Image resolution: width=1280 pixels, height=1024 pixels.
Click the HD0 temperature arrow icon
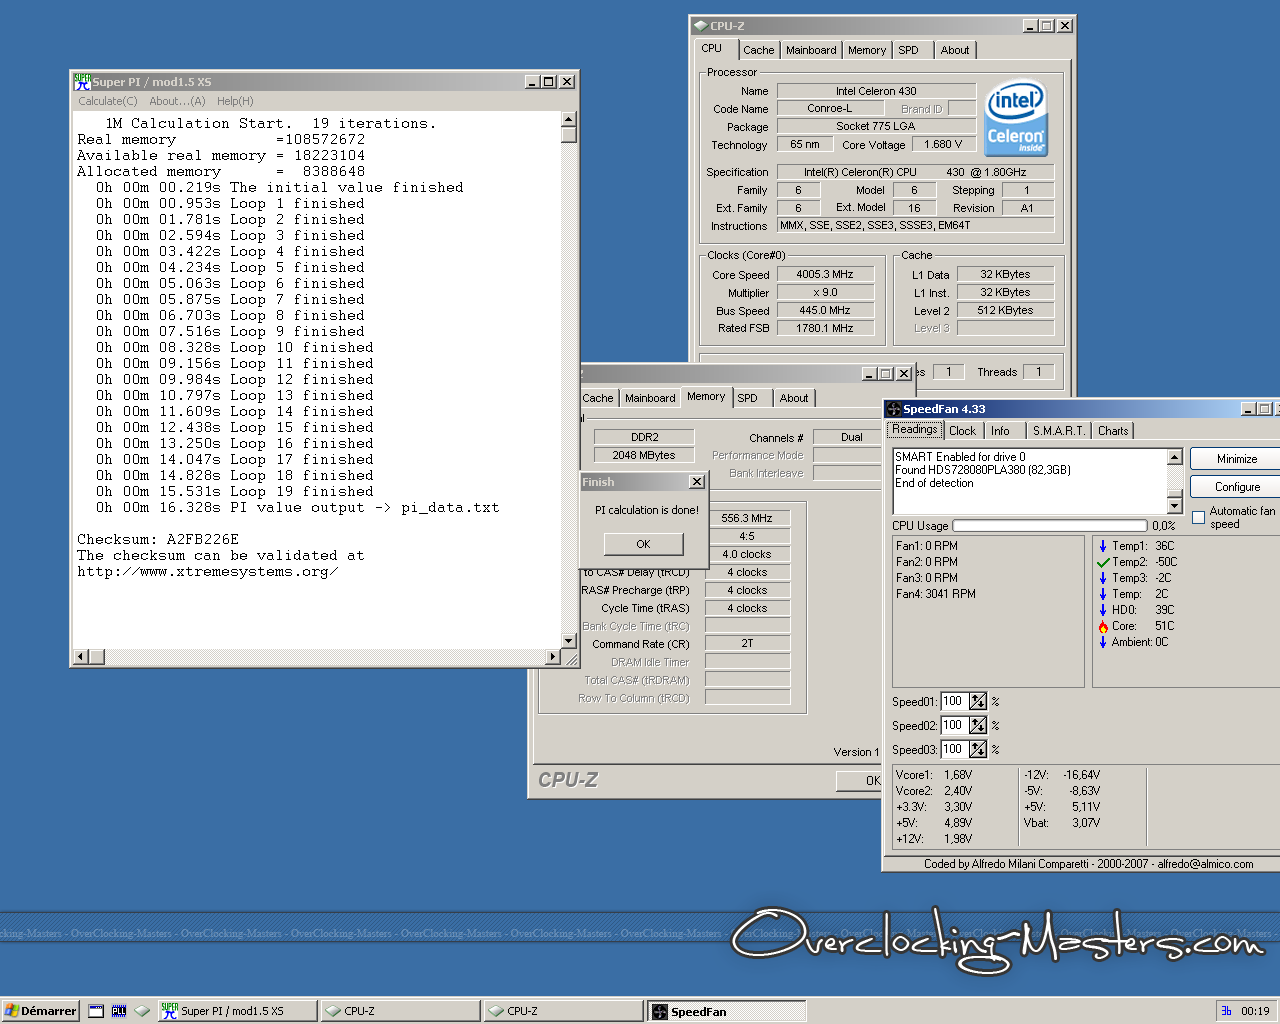pos(1103,610)
